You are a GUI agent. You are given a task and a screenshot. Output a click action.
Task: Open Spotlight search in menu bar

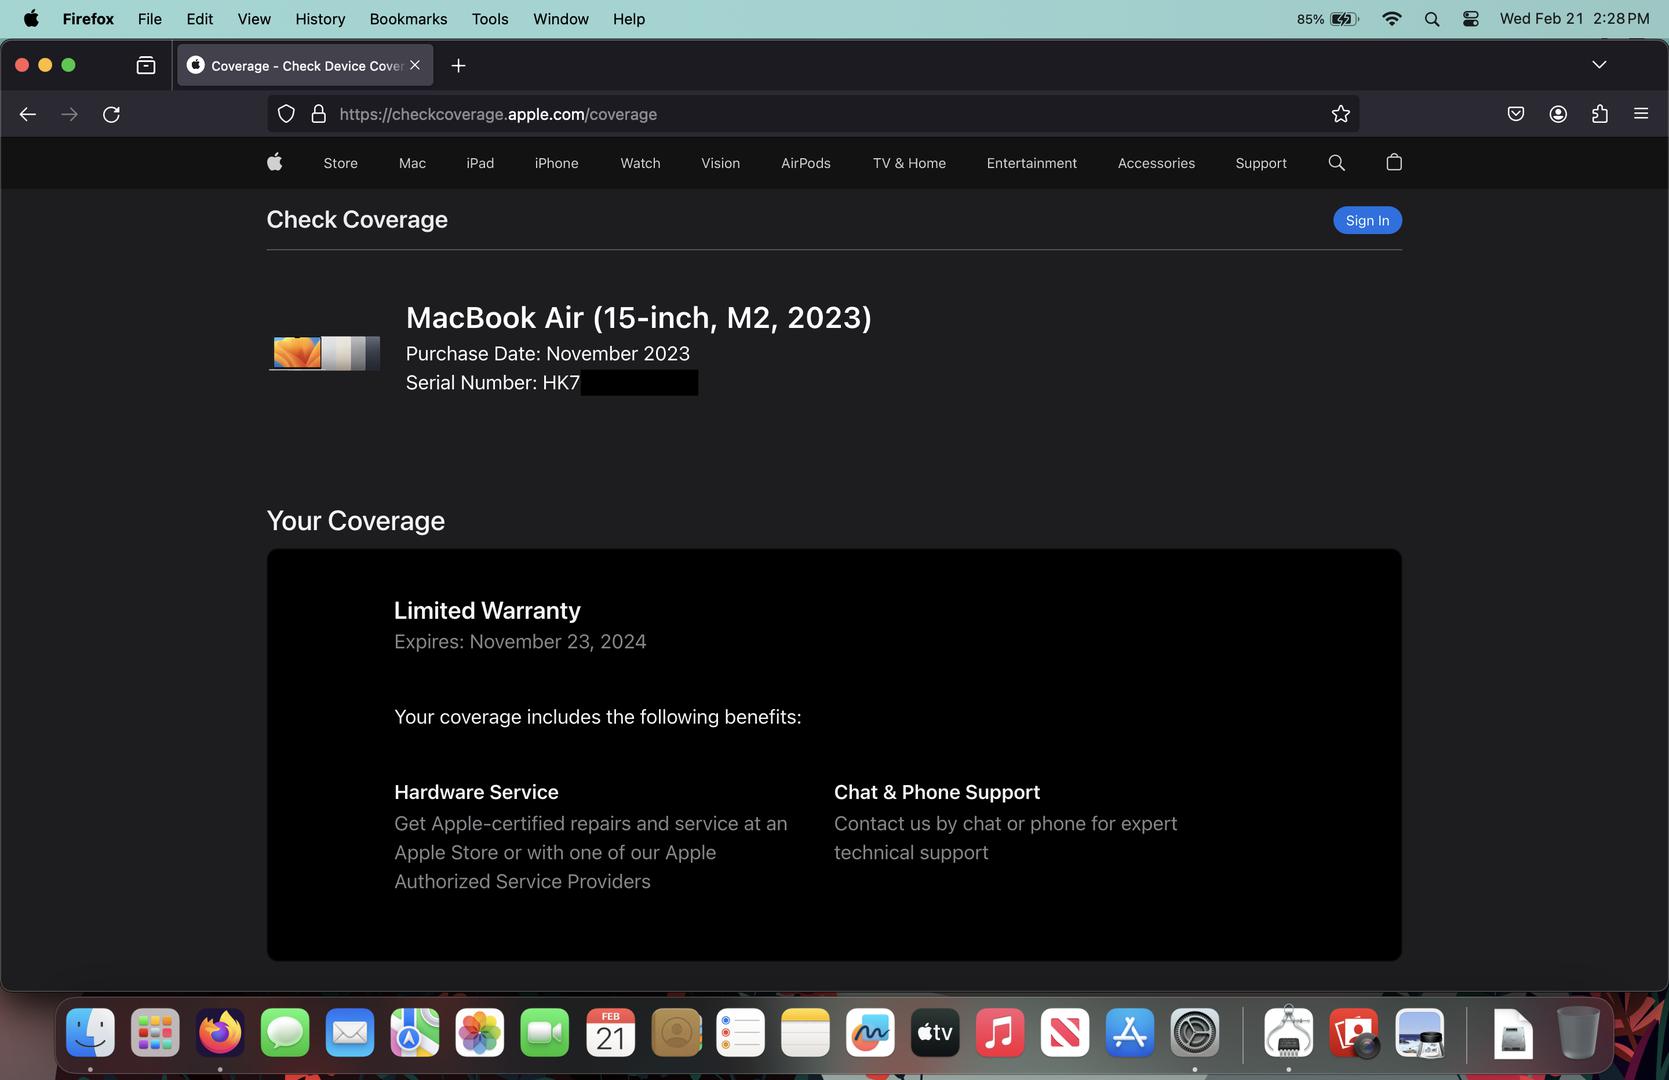1432,19
